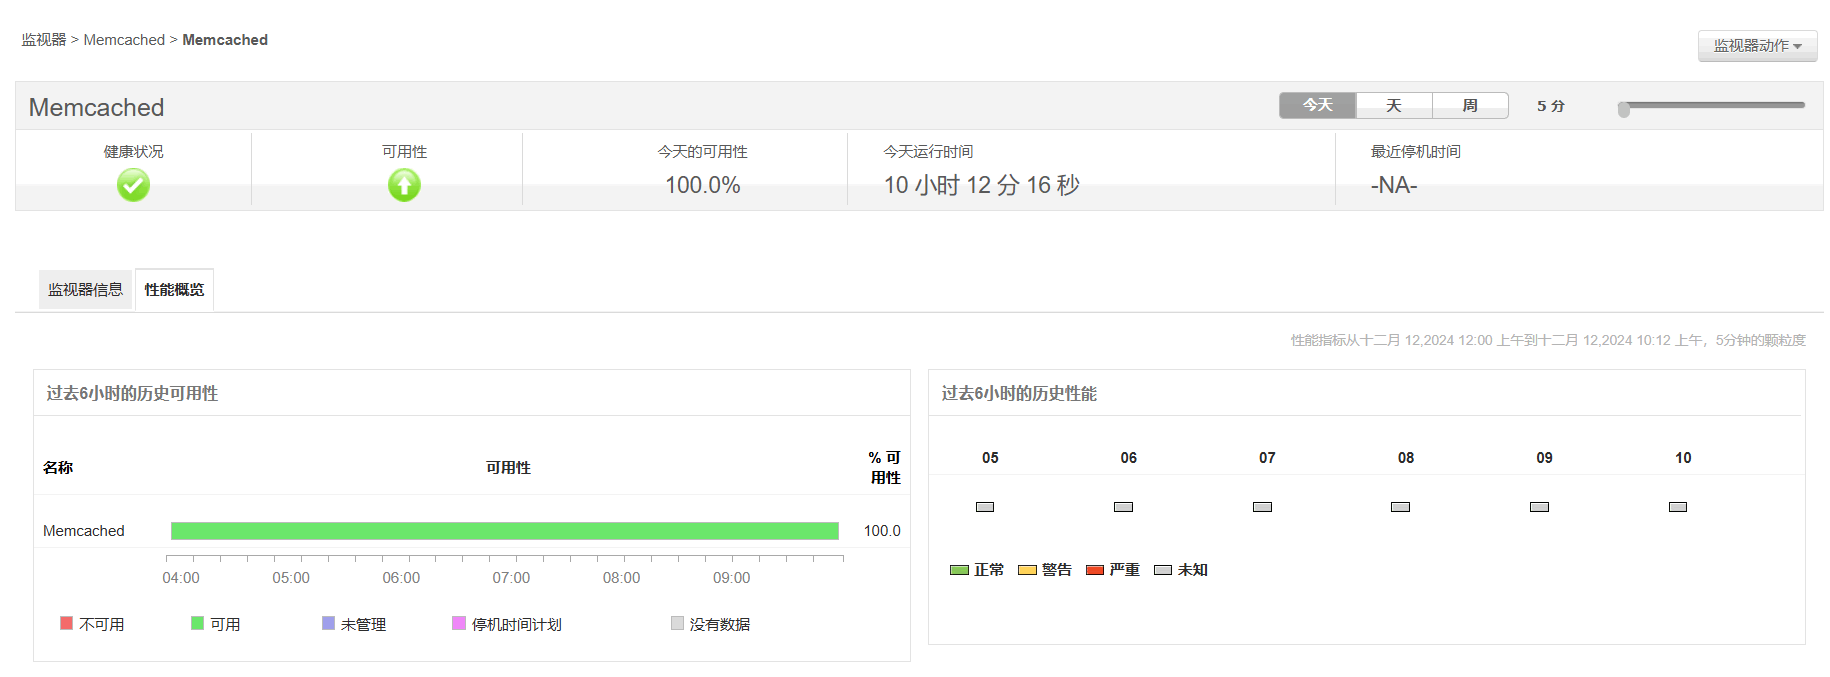Switch time range to 周

(x=1470, y=105)
